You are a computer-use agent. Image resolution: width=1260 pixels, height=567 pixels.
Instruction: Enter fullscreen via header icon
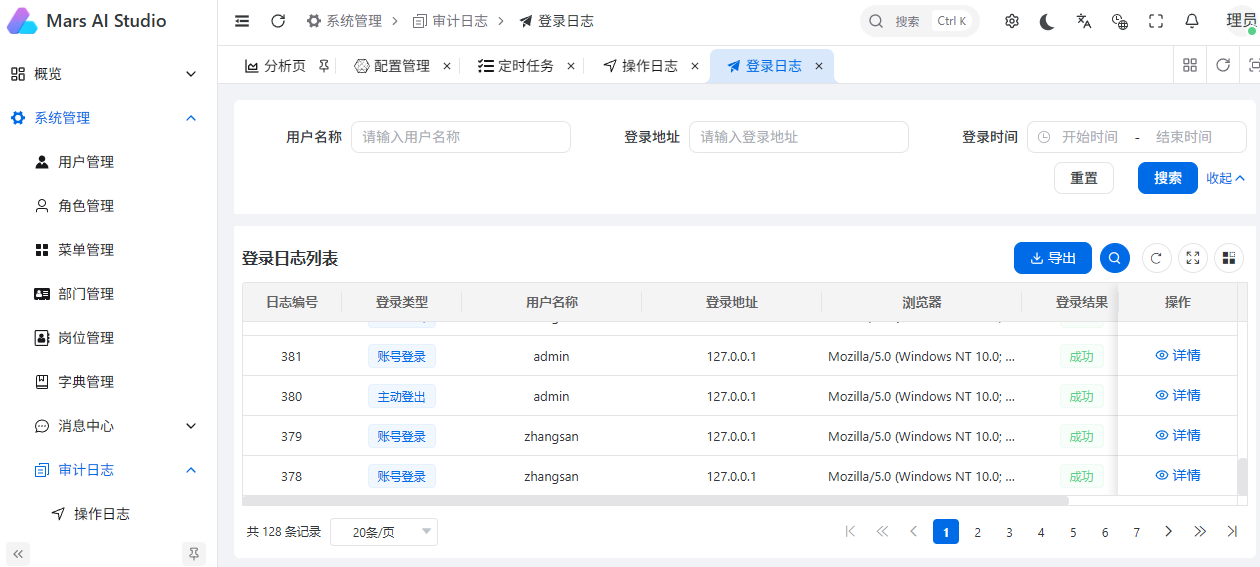coord(1156,21)
